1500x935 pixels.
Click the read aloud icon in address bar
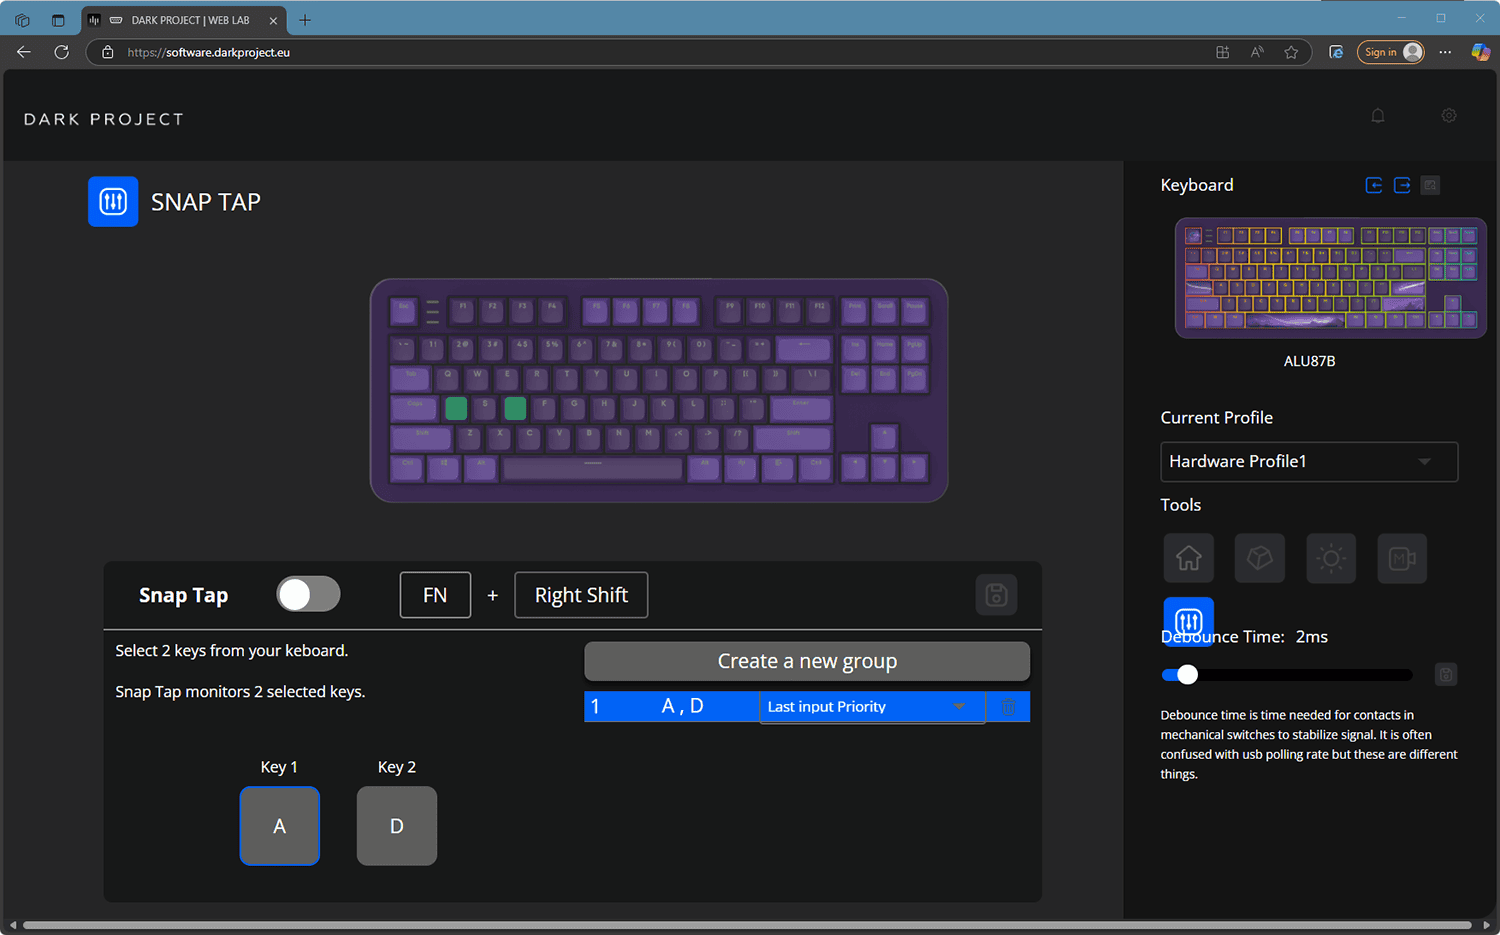1257,52
